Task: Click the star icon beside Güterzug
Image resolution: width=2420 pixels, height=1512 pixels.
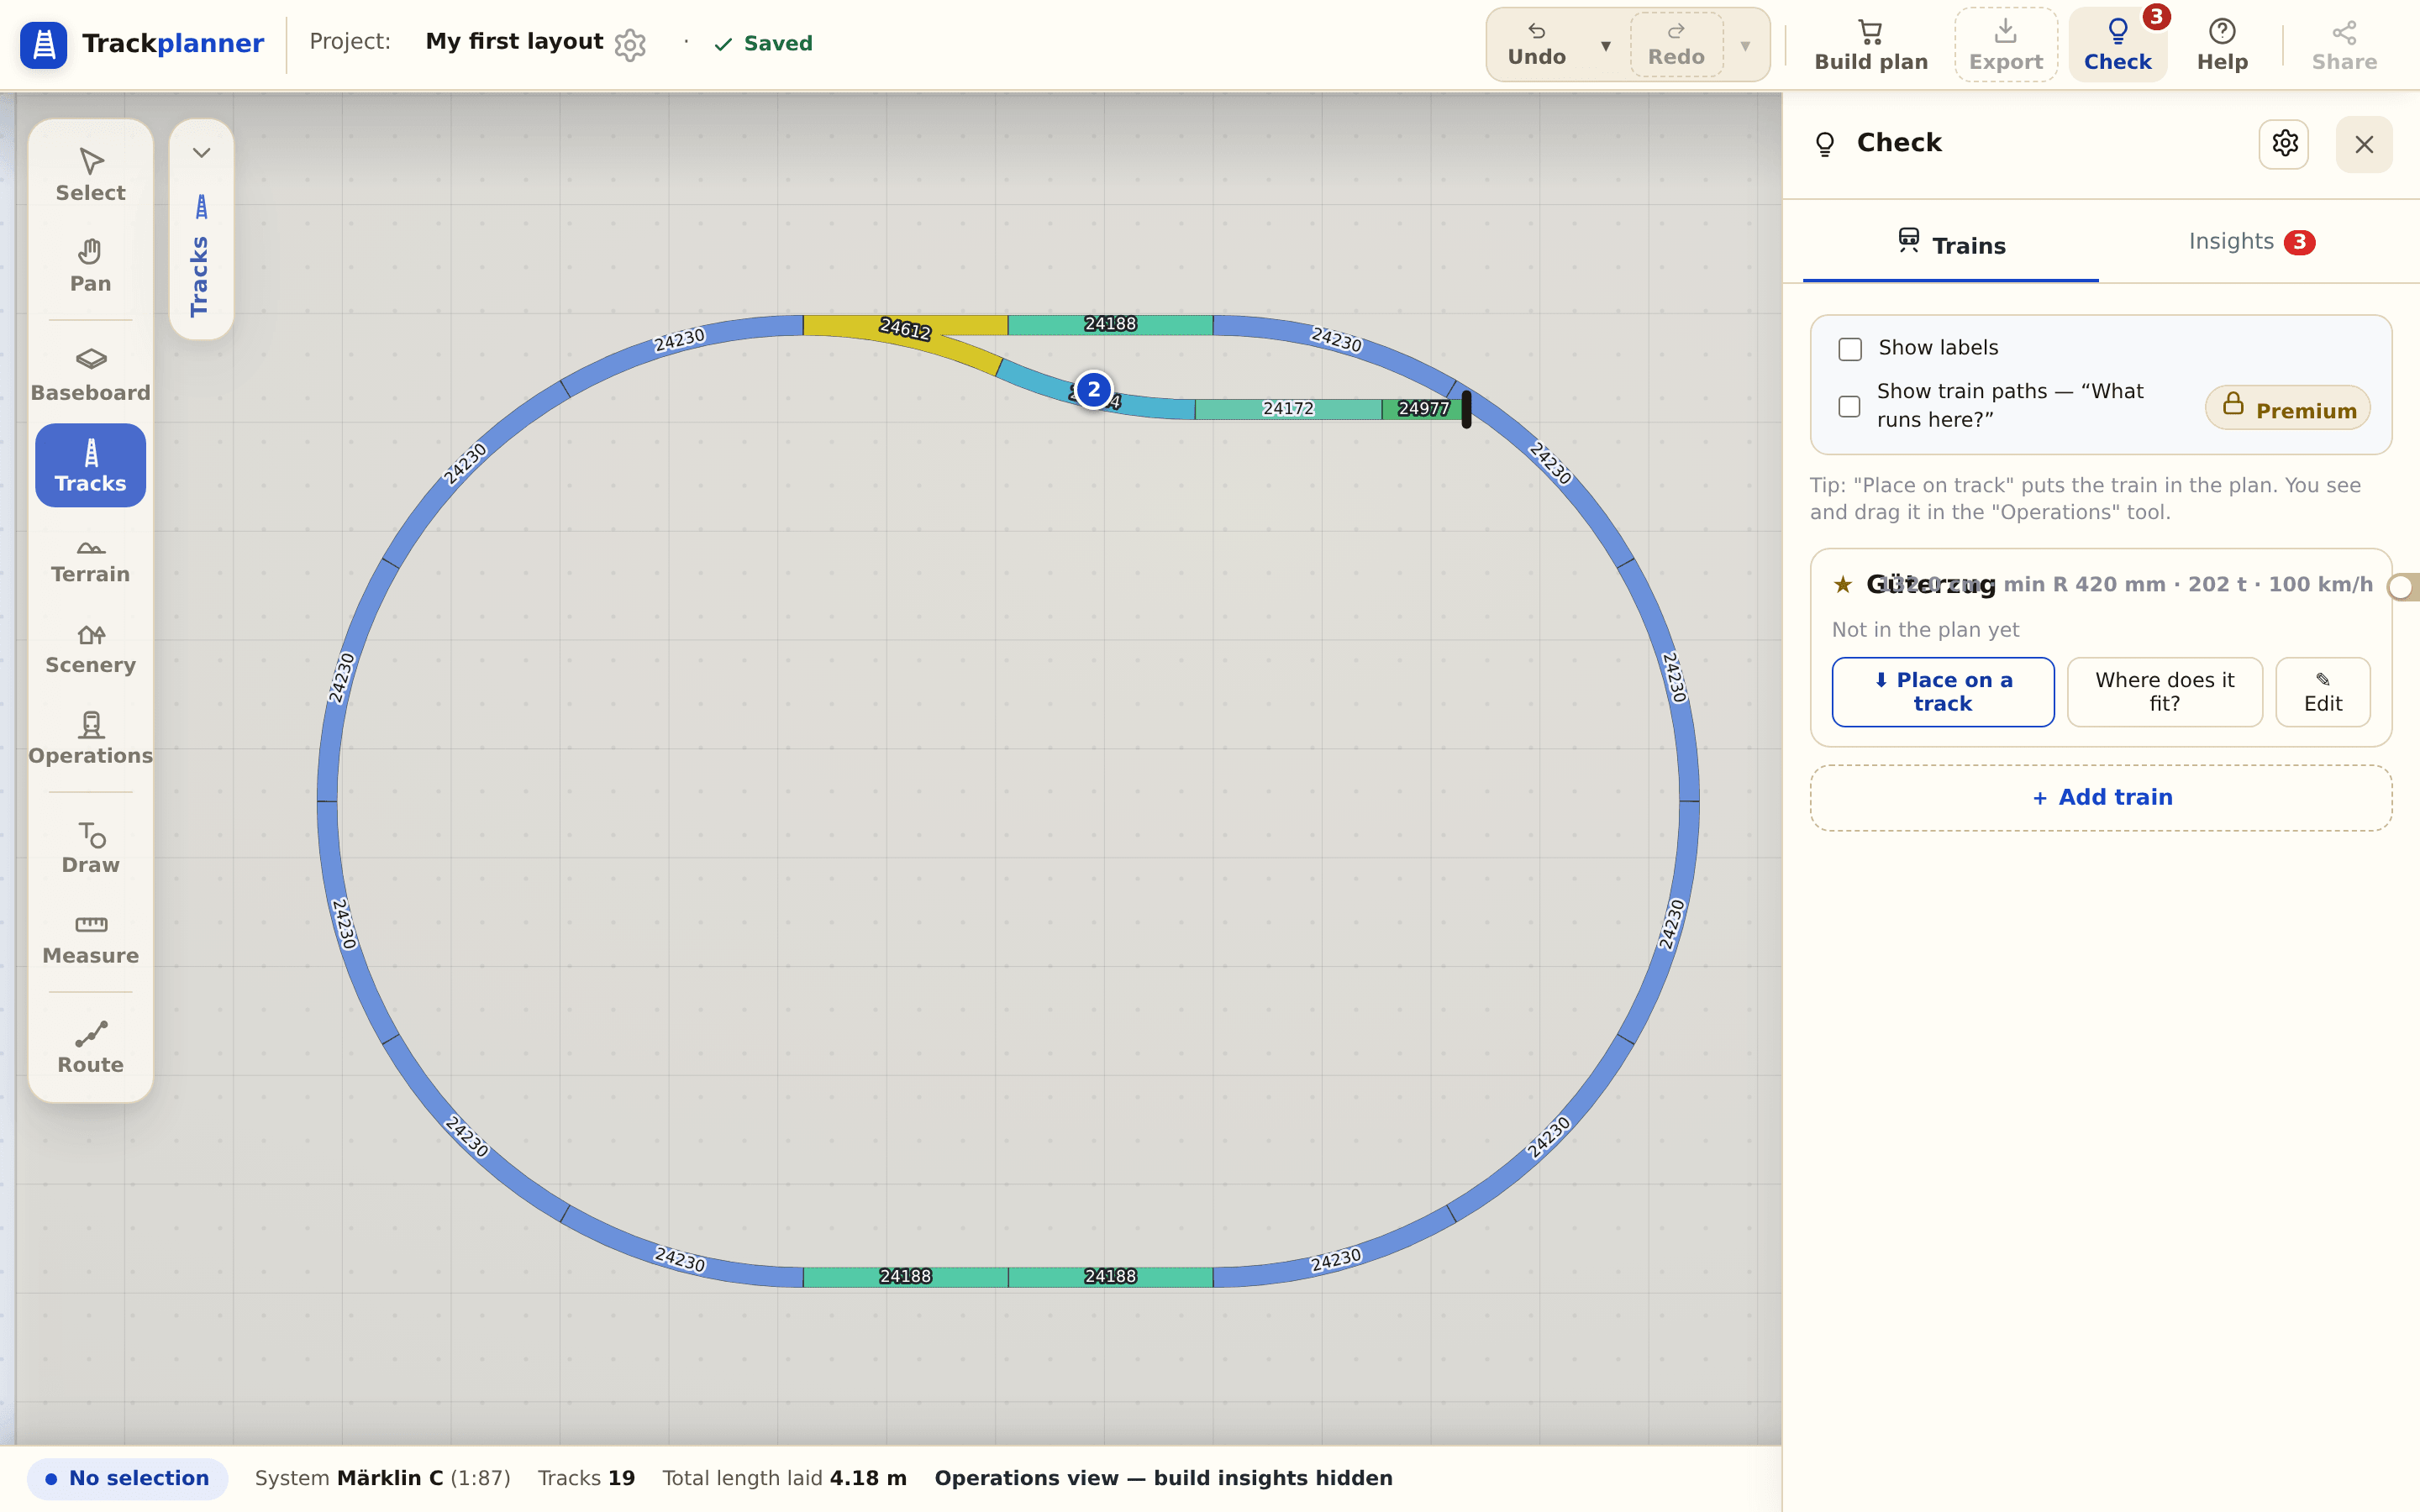Action: [1842, 584]
